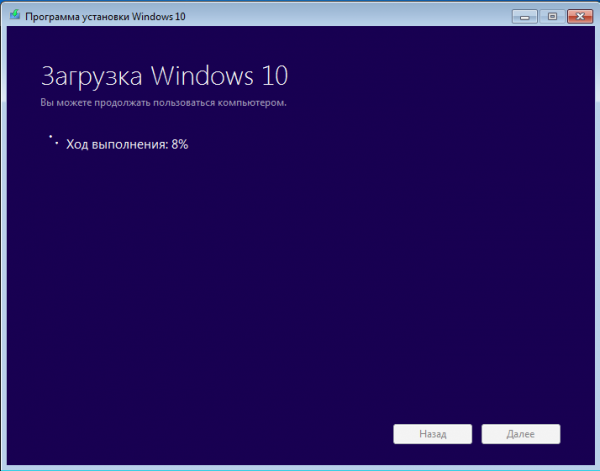Click the 'Программа установки Windows 10' window title

pos(105,16)
